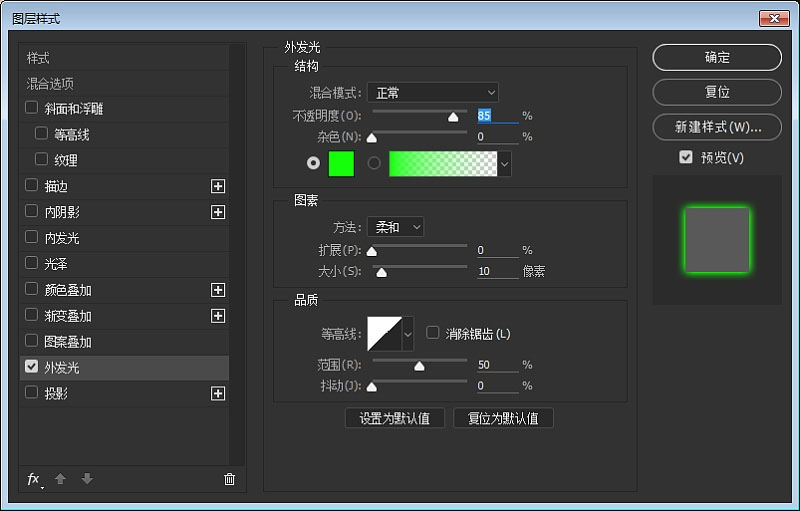This screenshot has height=511, width=800.
Task: Check the 颜色叠加 checkbox
Action: coord(32,289)
